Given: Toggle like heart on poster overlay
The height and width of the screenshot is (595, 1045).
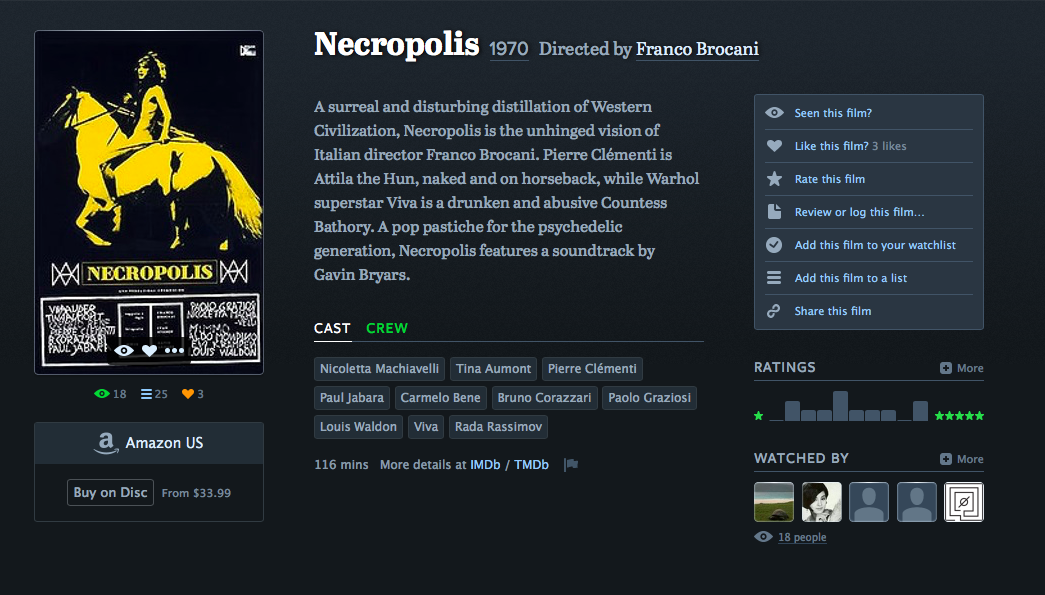Looking at the screenshot, I should pyautogui.click(x=149, y=350).
